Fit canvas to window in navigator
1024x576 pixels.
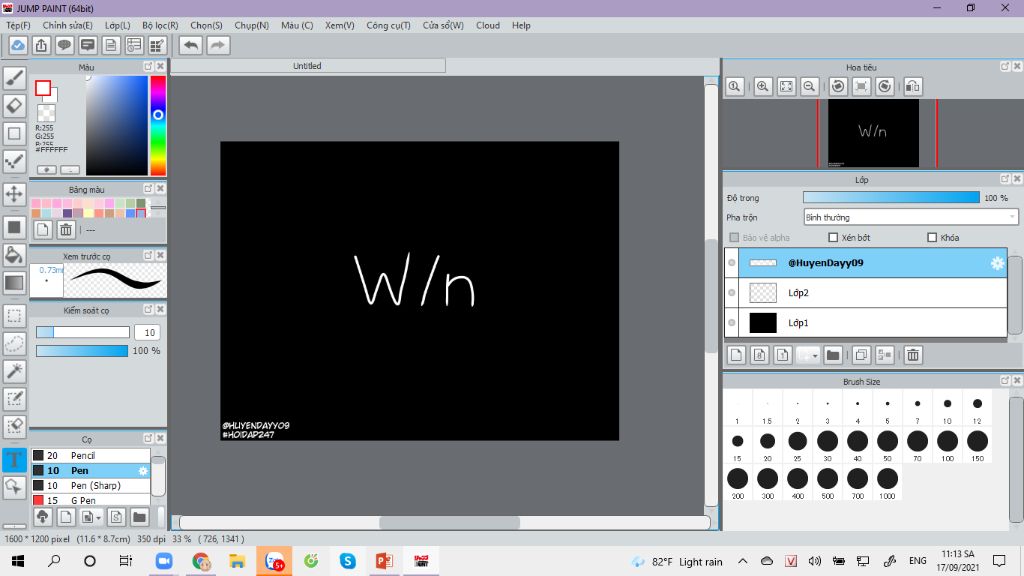[x=786, y=86]
